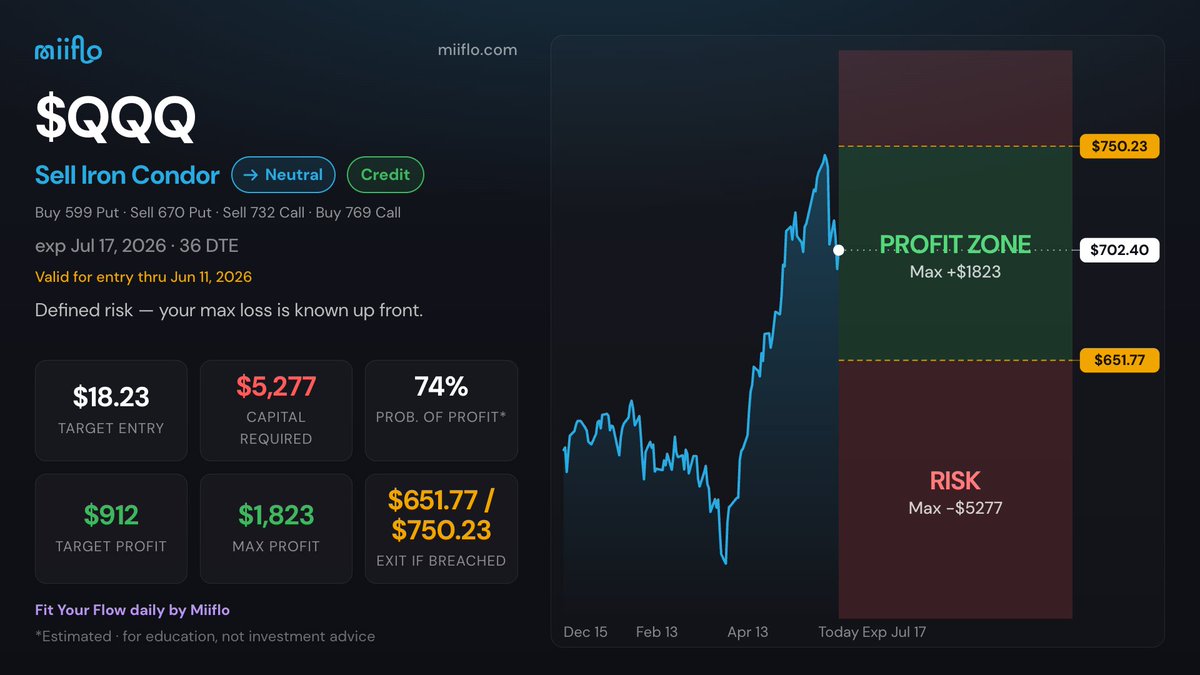This screenshot has height=675, width=1200.
Task: Click the Apr 13 axis label
Action: point(747,632)
